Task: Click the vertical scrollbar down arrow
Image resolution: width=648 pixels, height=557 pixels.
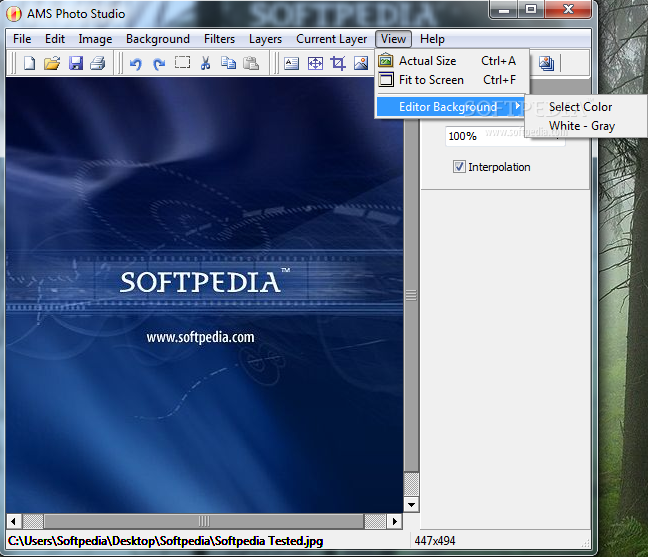Action: (411, 505)
